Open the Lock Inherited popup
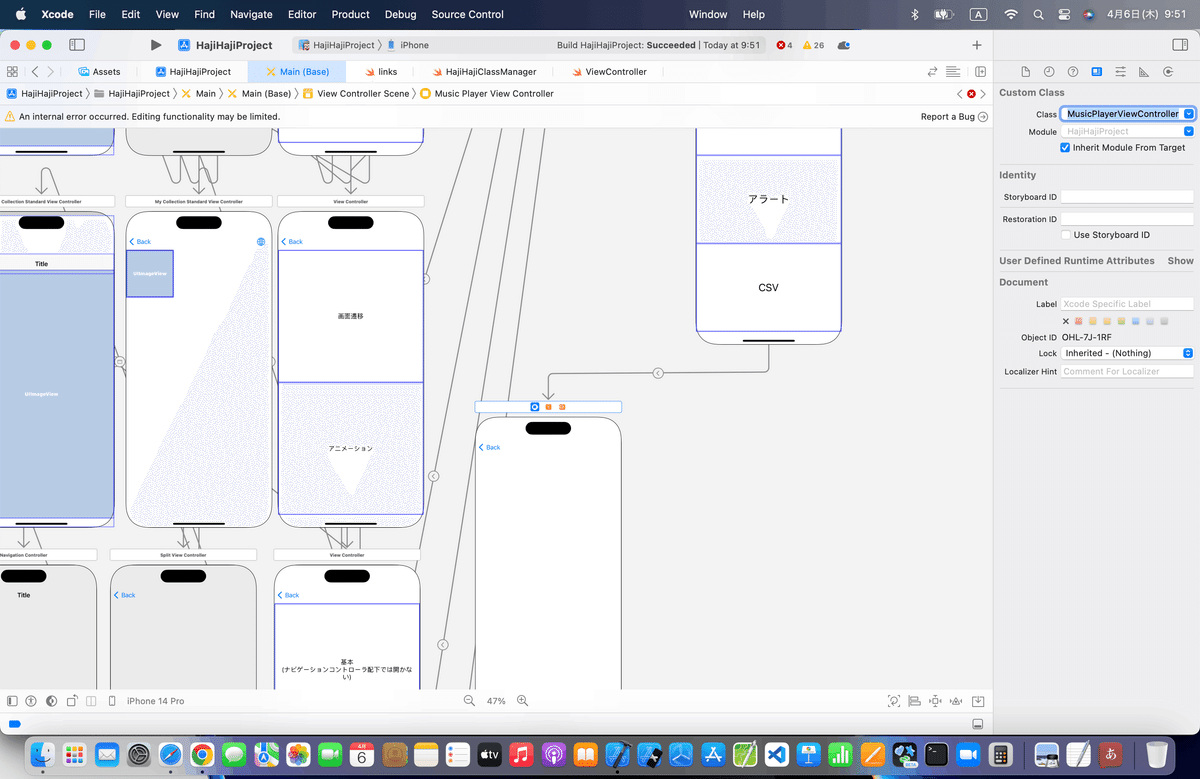The width and height of the screenshot is (1200, 779). point(1128,353)
